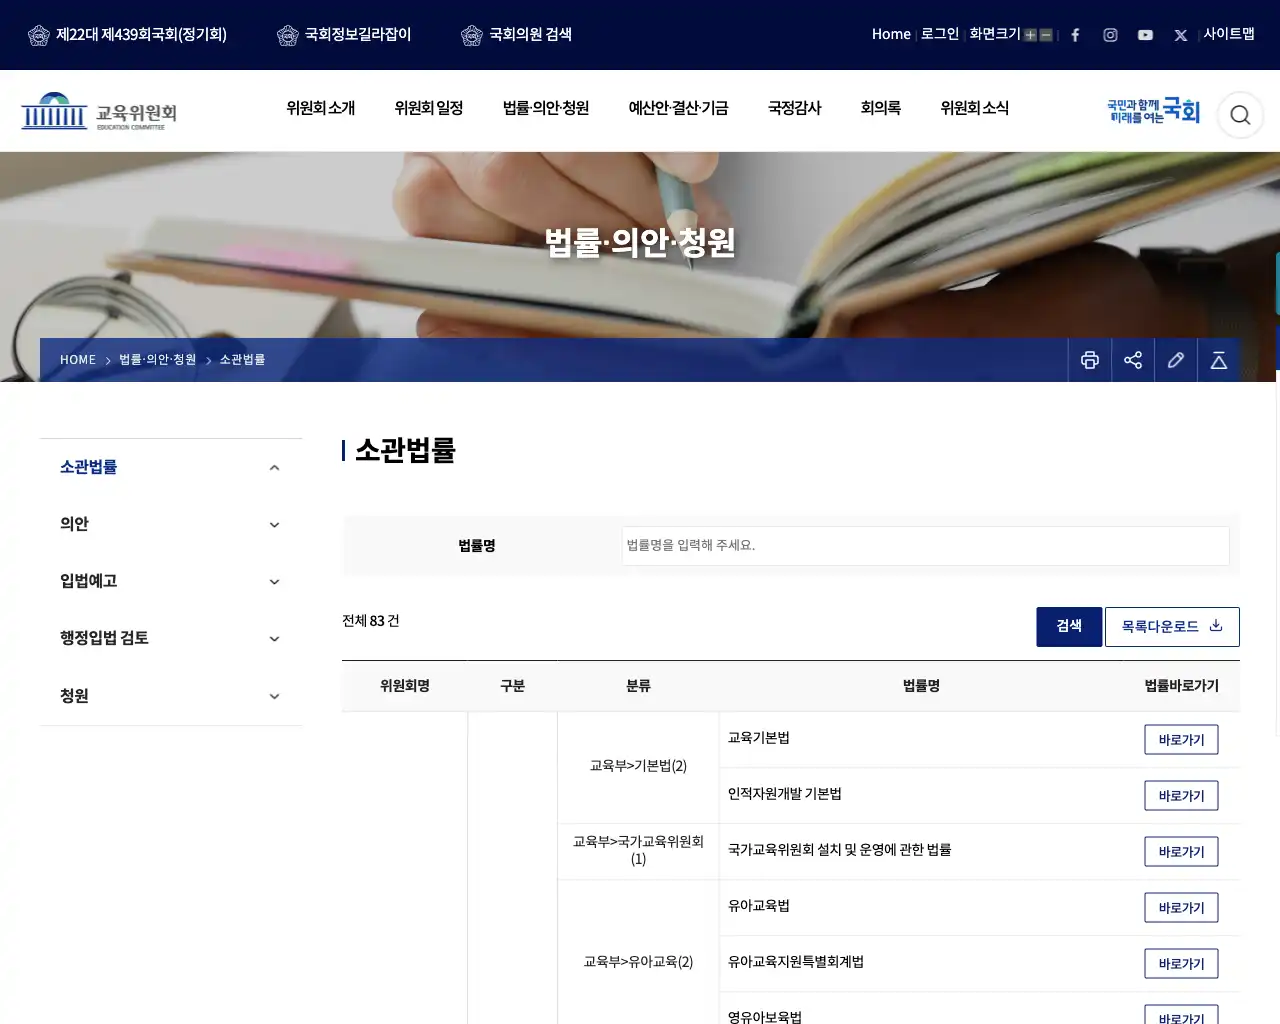Click the 로그인 link

click(x=940, y=34)
